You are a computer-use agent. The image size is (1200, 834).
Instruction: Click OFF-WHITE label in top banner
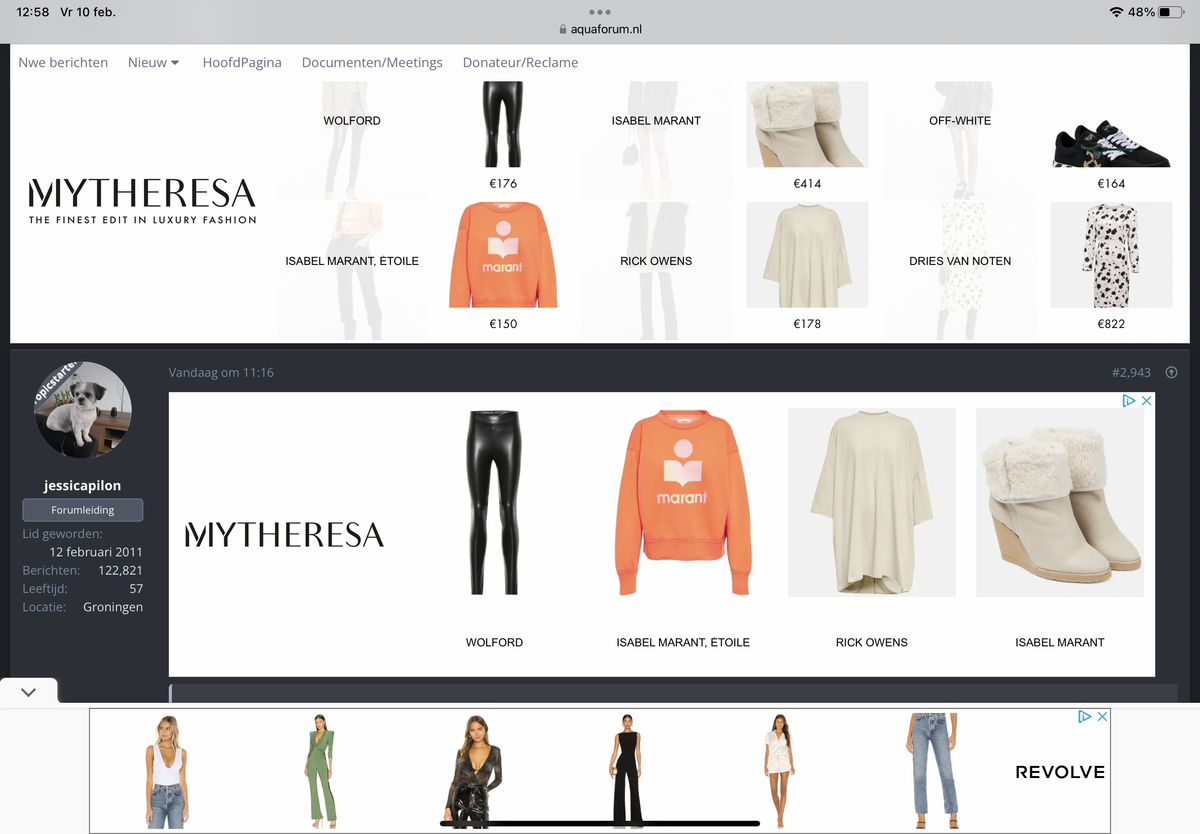pos(960,120)
